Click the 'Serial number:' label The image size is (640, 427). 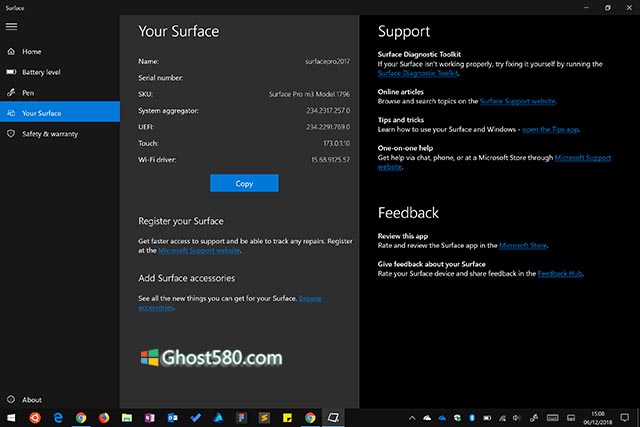tap(160, 78)
